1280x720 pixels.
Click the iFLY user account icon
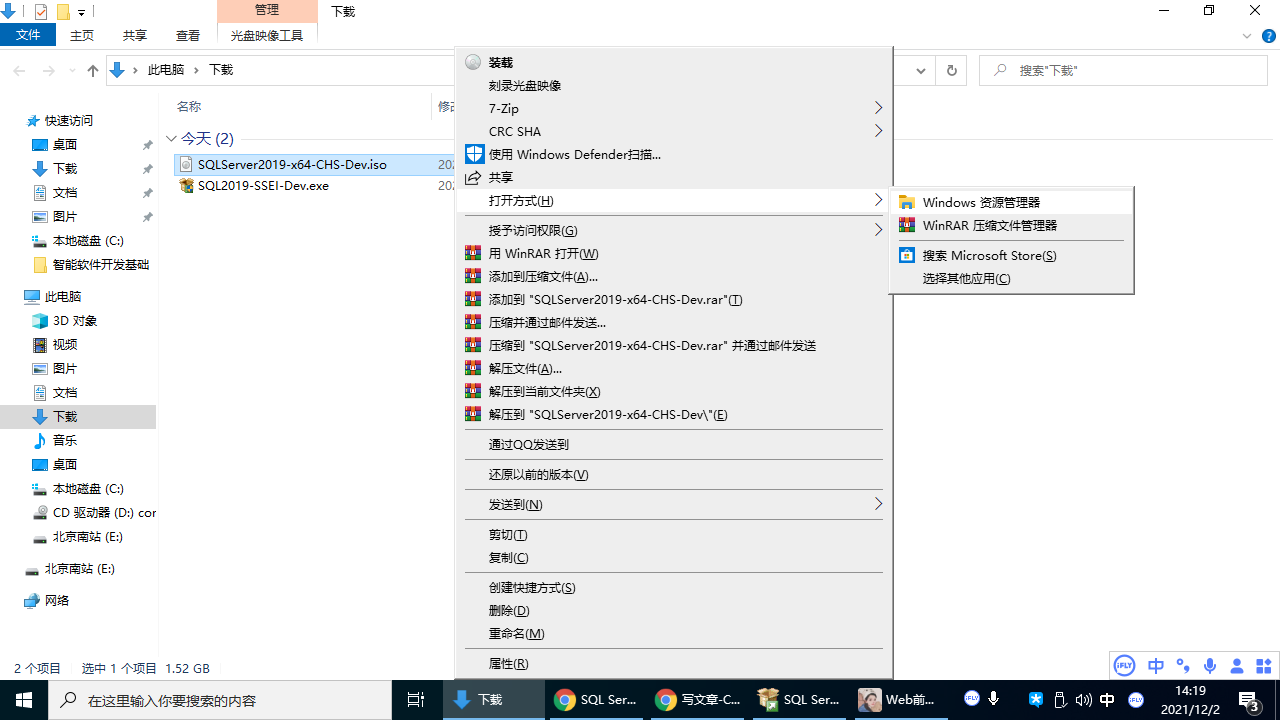click(1237, 665)
